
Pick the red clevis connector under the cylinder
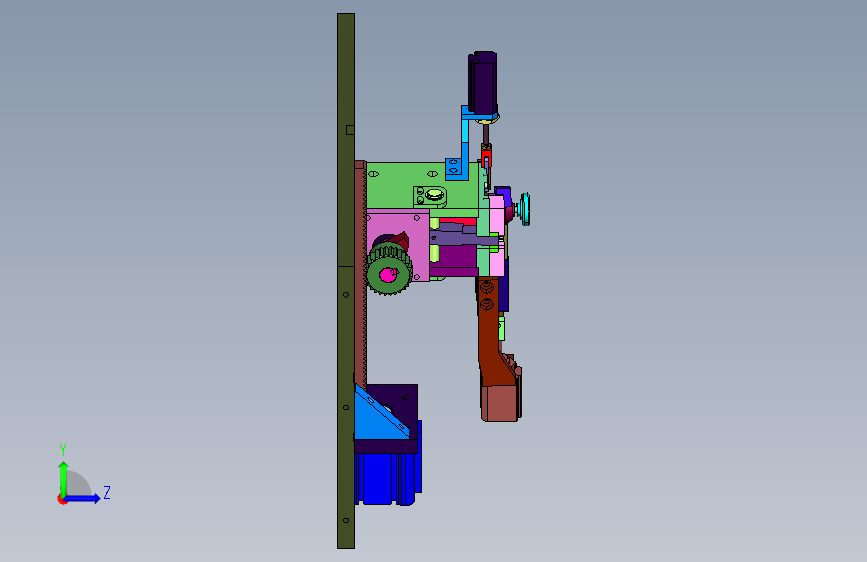[x=486, y=158]
